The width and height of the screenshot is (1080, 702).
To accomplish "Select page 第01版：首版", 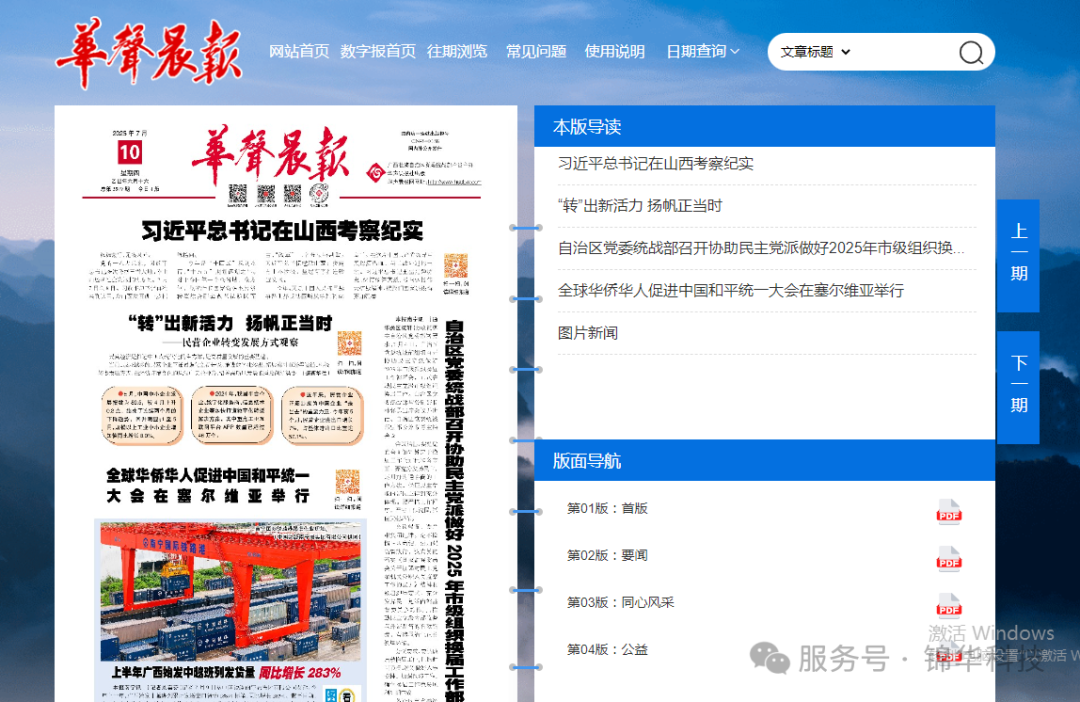I will 607,508.
